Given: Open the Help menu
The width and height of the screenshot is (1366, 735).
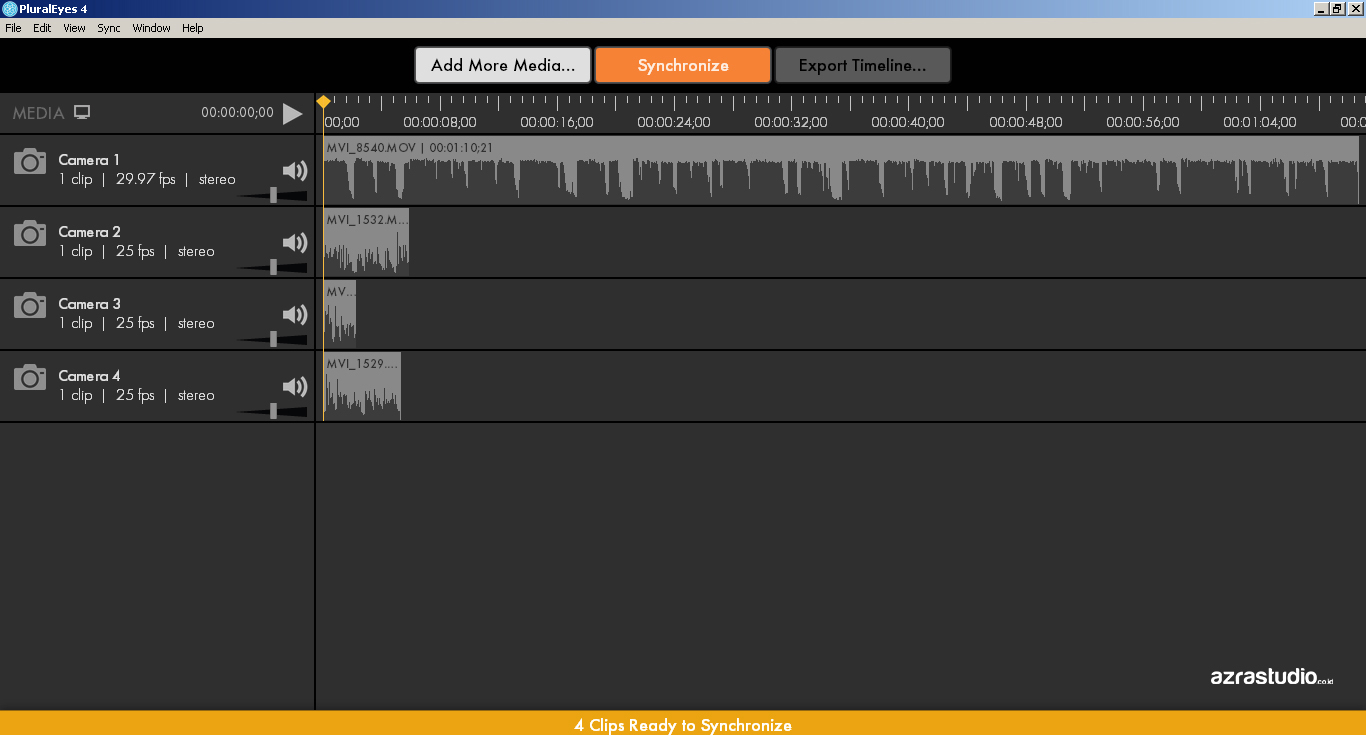Looking at the screenshot, I should click(193, 28).
